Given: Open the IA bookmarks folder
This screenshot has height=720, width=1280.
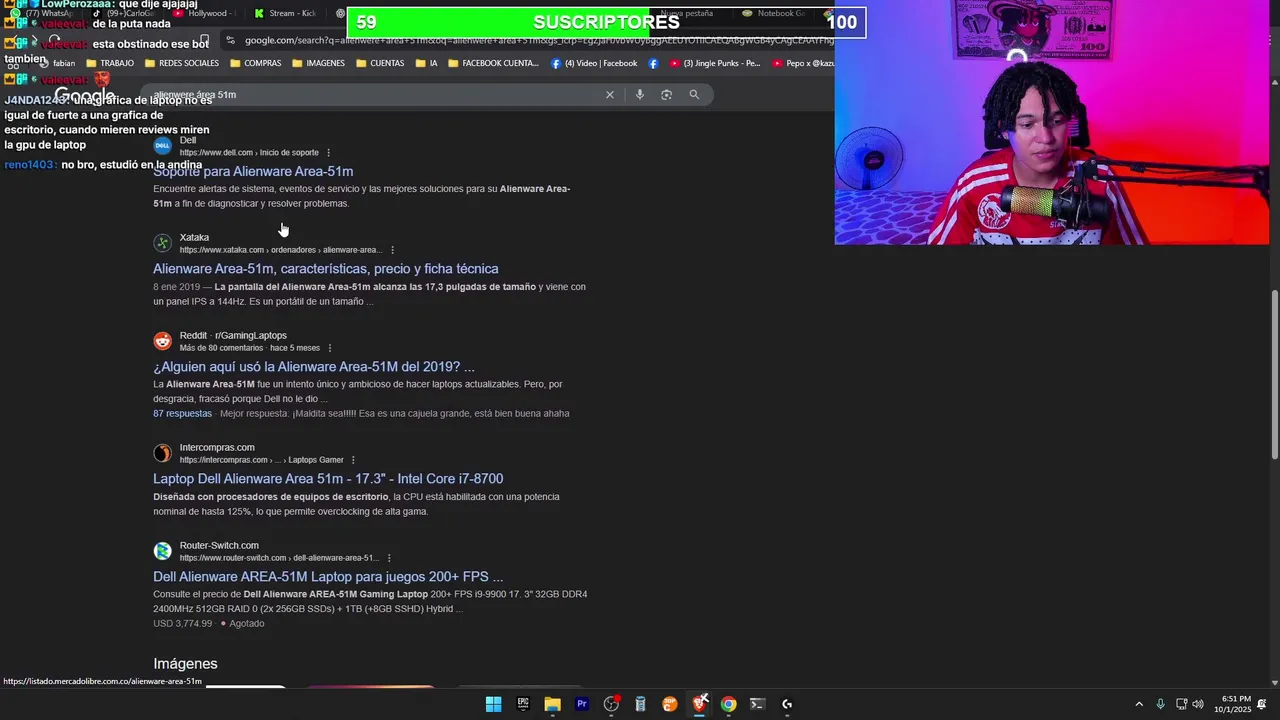Looking at the screenshot, I should (425, 63).
